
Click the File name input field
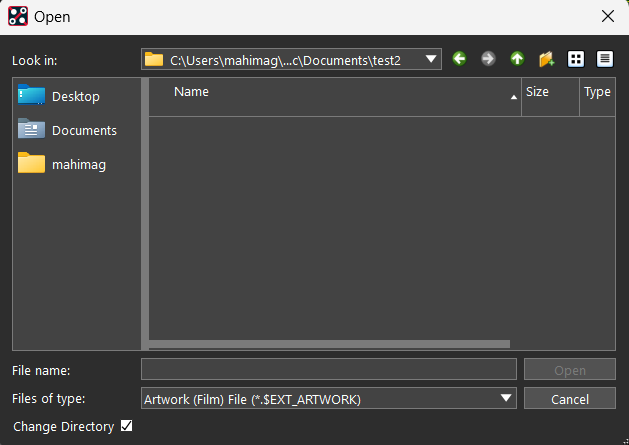point(329,370)
